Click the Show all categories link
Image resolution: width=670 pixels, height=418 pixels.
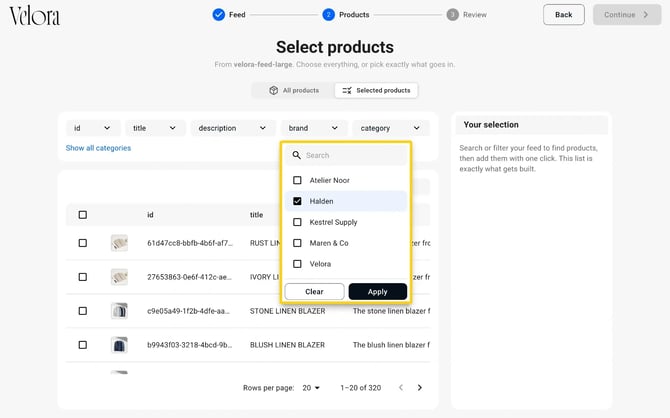(x=98, y=148)
